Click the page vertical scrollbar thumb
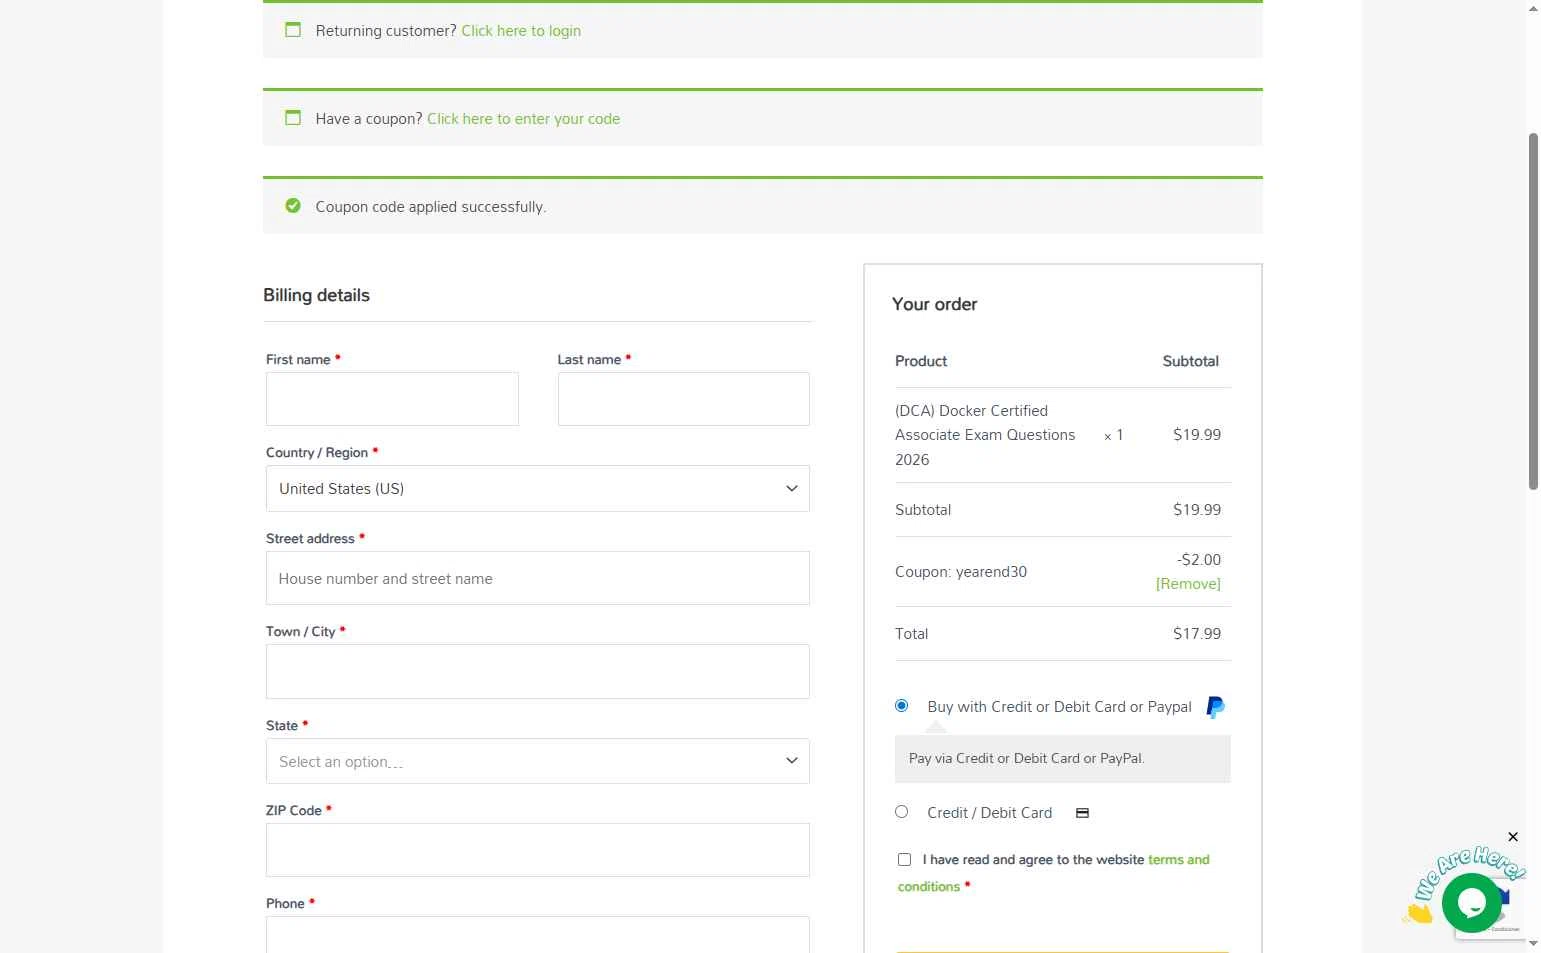 1533,310
